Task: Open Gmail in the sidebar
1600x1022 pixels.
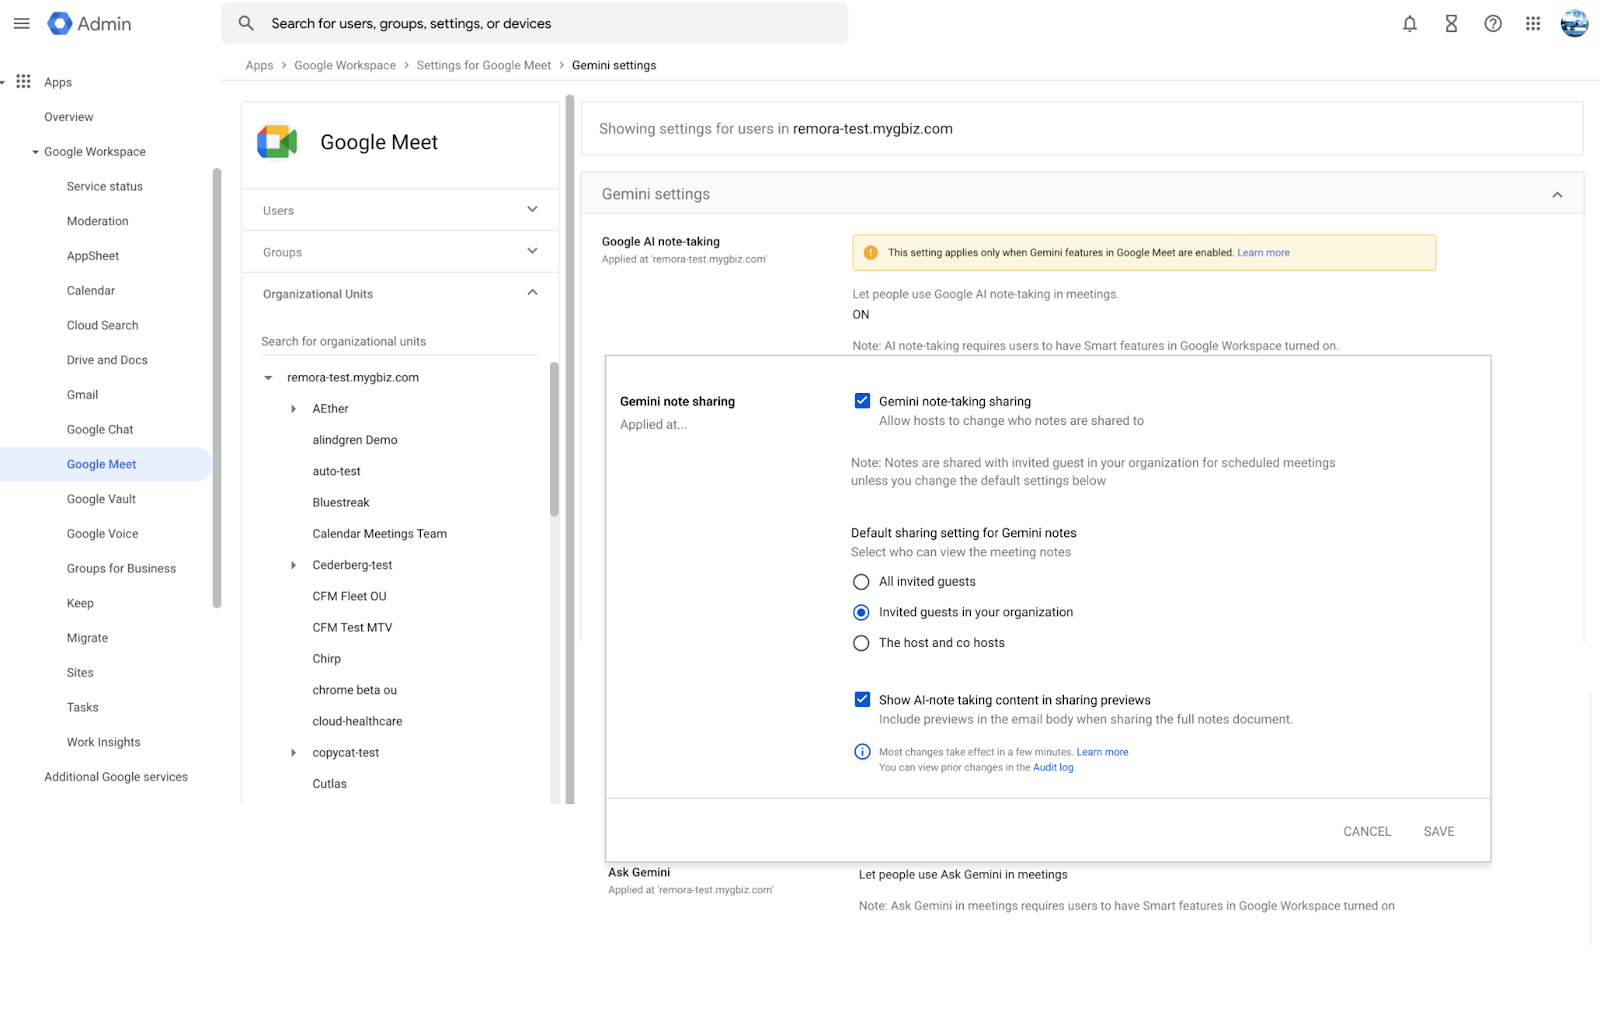Action: click(x=82, y=395)
